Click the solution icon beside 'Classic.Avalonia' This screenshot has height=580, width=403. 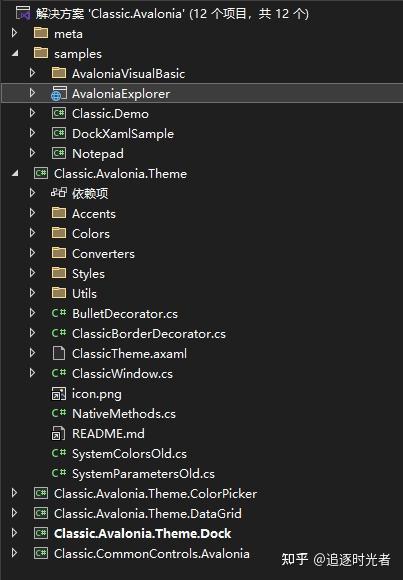click(23, 13)
